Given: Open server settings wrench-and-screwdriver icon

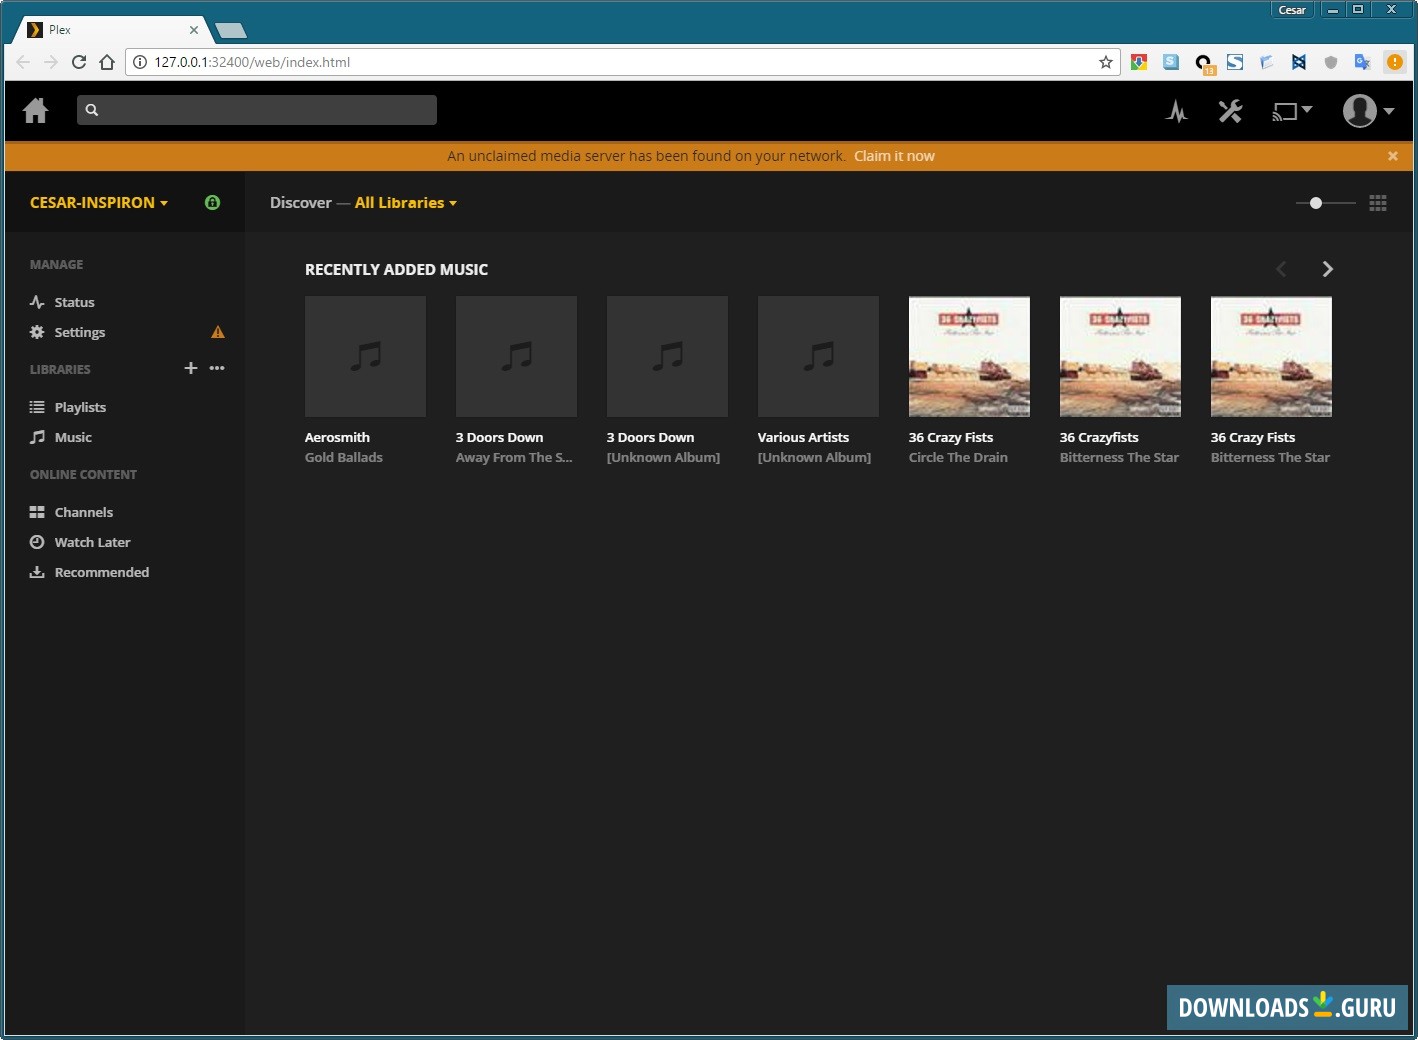Looking at the screenshot, I should pyautogui.click(x=1230, y=111).
